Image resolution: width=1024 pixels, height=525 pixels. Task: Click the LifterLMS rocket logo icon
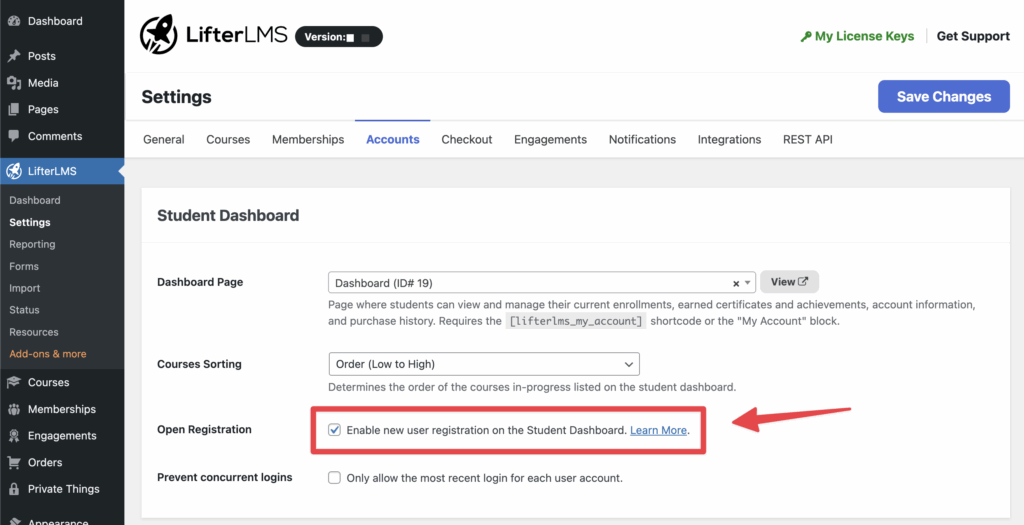coord(159,36)
